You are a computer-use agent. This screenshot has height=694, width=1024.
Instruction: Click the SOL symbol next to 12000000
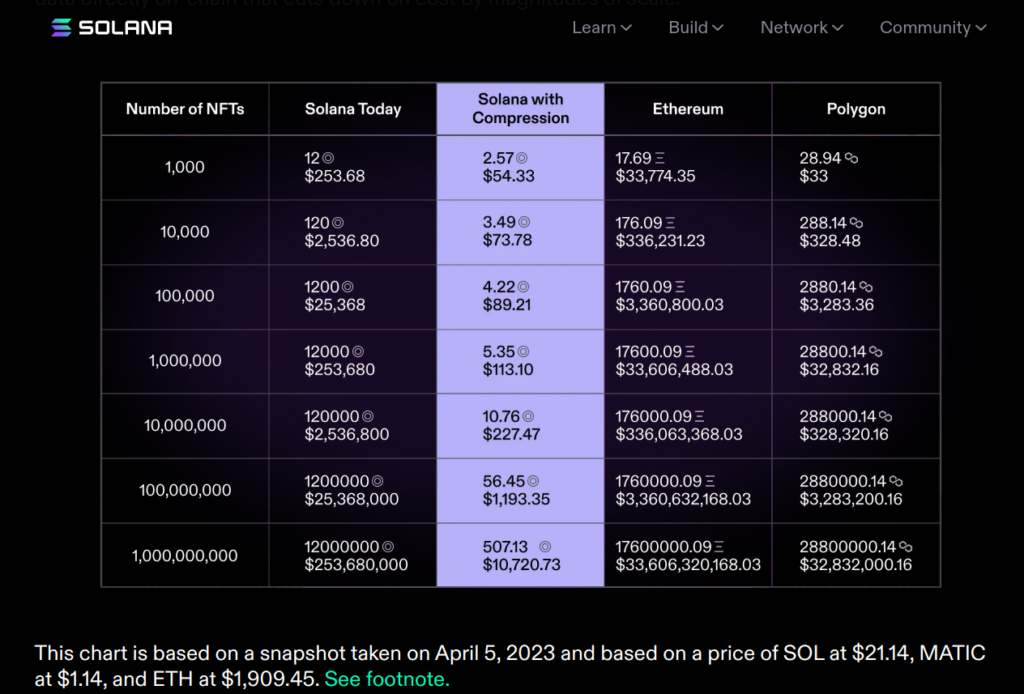388,546
